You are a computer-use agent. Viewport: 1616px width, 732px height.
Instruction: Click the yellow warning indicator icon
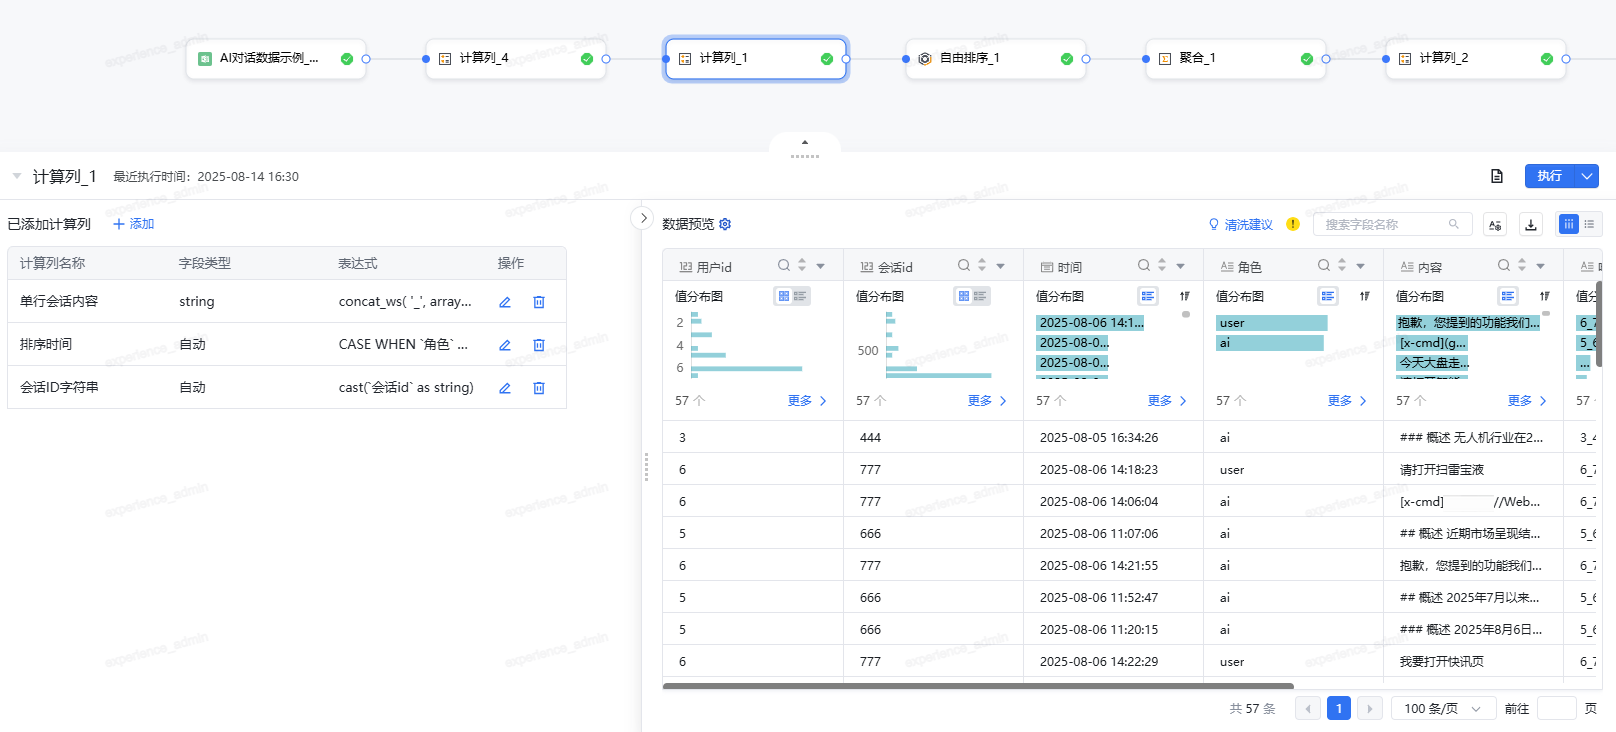tap(1293, 224)
